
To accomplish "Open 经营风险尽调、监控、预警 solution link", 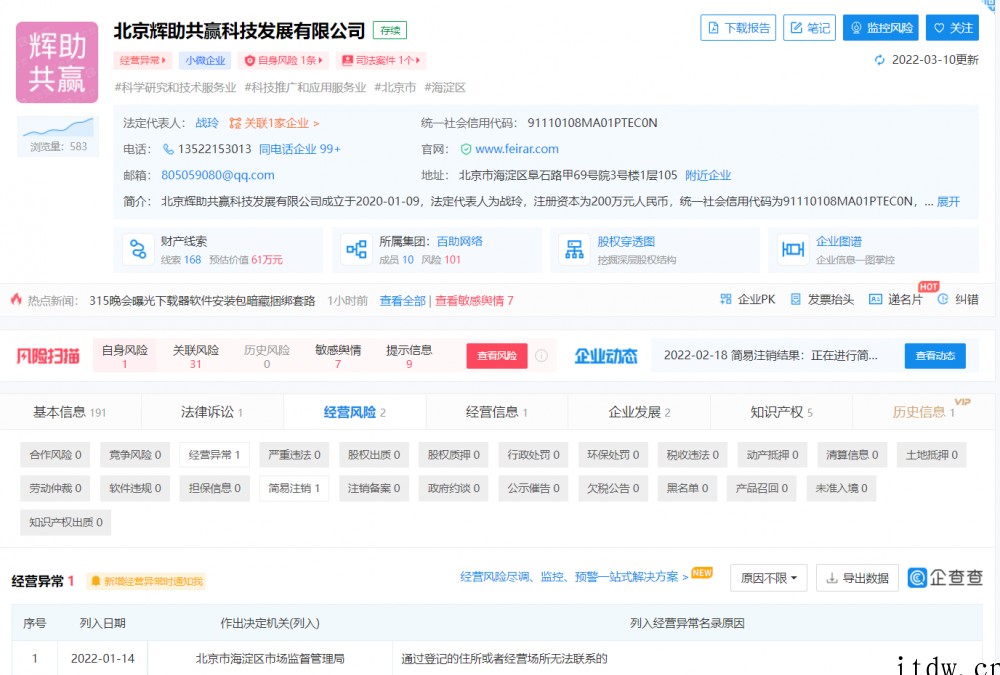I will point(574,577).
